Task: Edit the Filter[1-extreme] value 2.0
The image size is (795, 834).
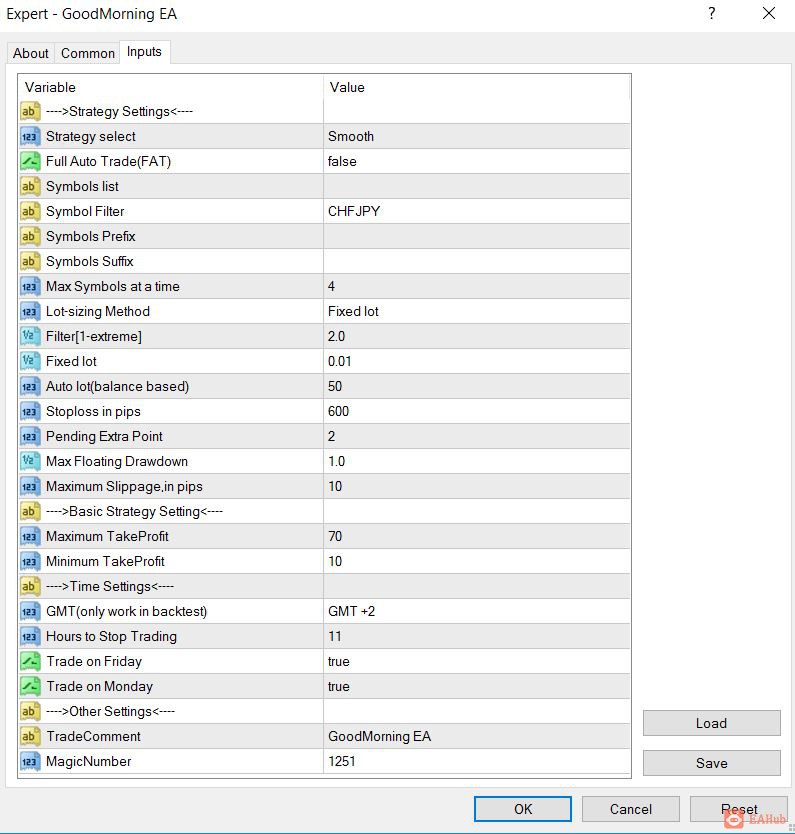Action: pos(476,336)
